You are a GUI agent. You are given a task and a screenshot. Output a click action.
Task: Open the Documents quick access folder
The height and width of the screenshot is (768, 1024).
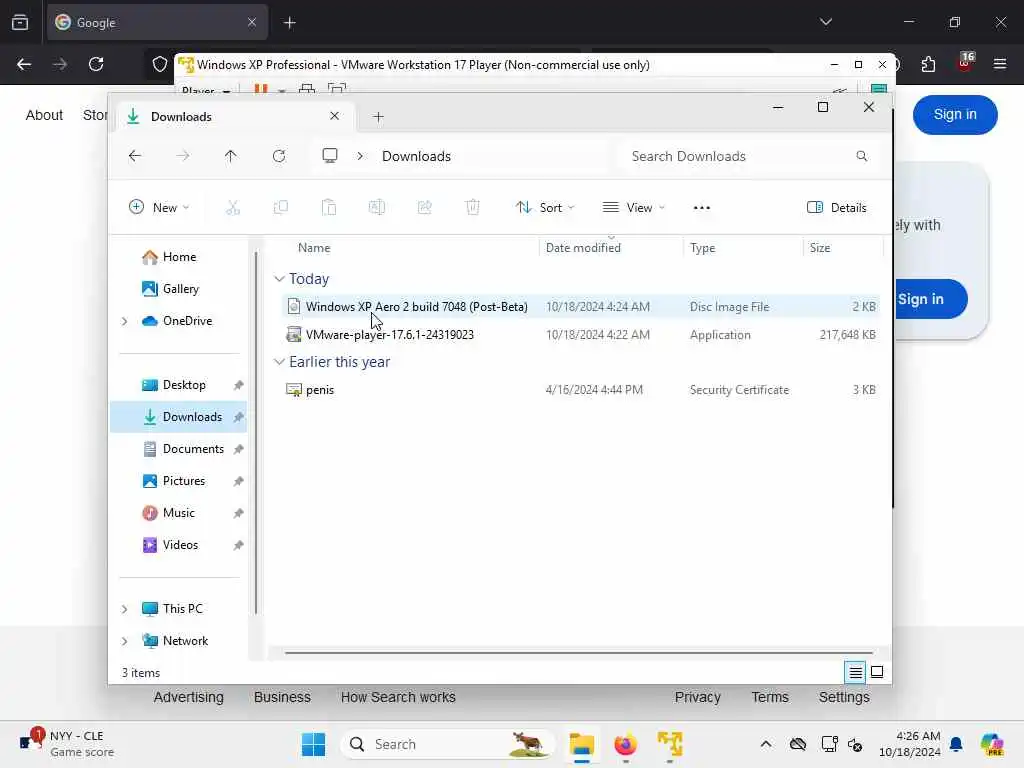178,449
